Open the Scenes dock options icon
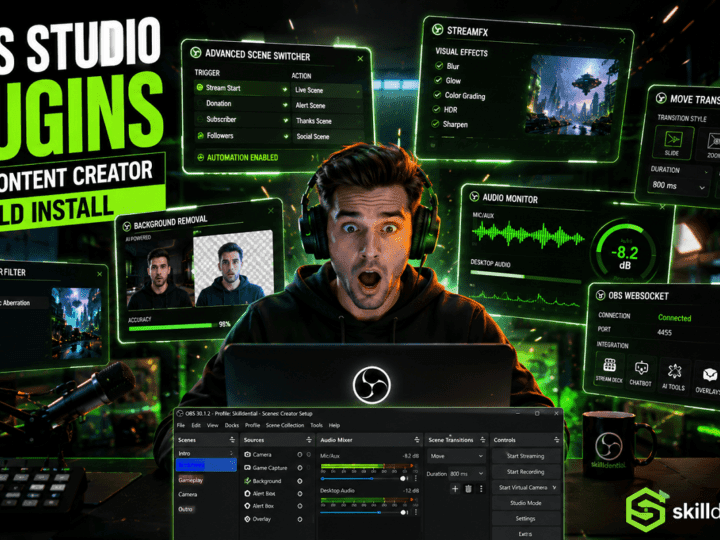 [x=232, y=440]
